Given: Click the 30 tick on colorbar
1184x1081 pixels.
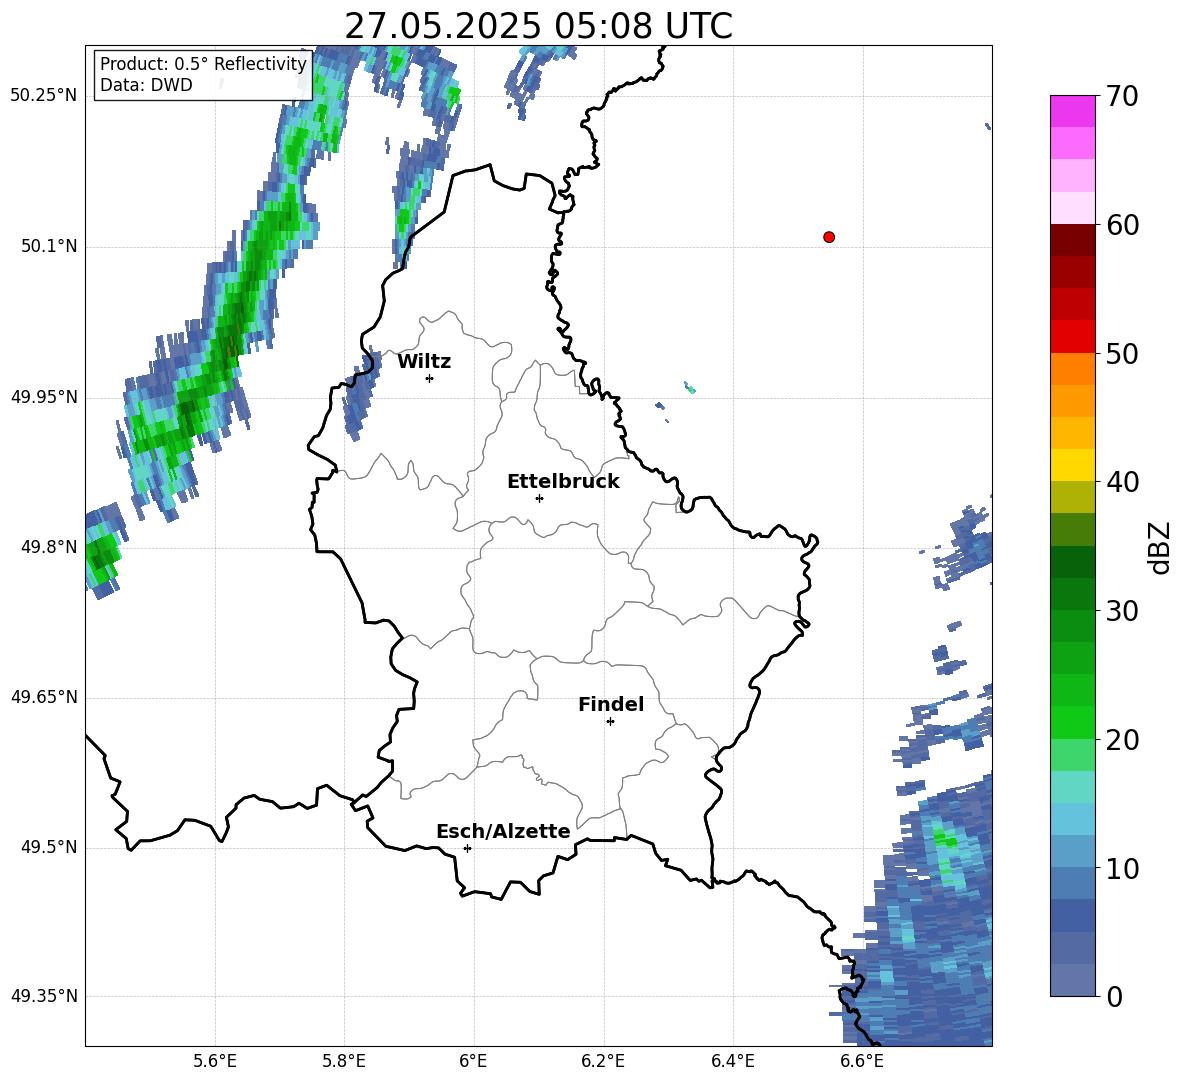Looking at the screenshot, I should click(1122, 611).
